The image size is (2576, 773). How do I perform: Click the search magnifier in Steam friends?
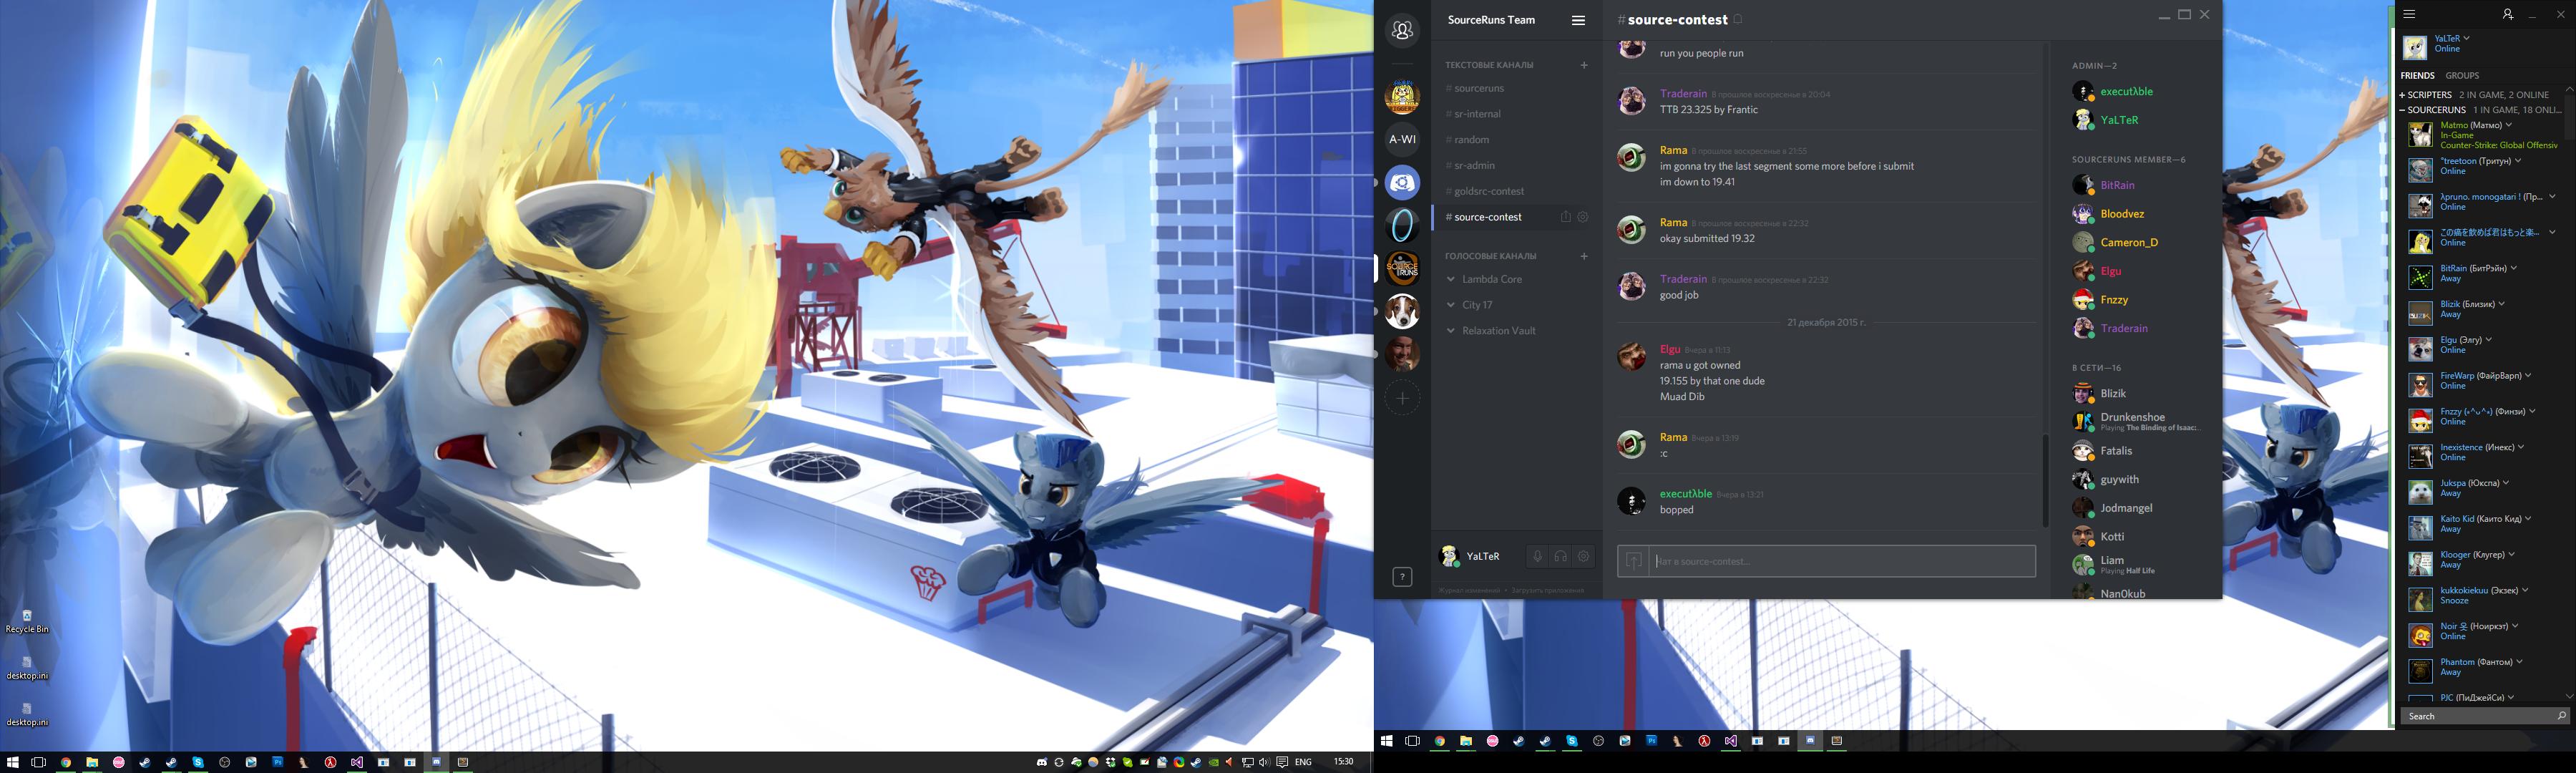point(2561,716)
